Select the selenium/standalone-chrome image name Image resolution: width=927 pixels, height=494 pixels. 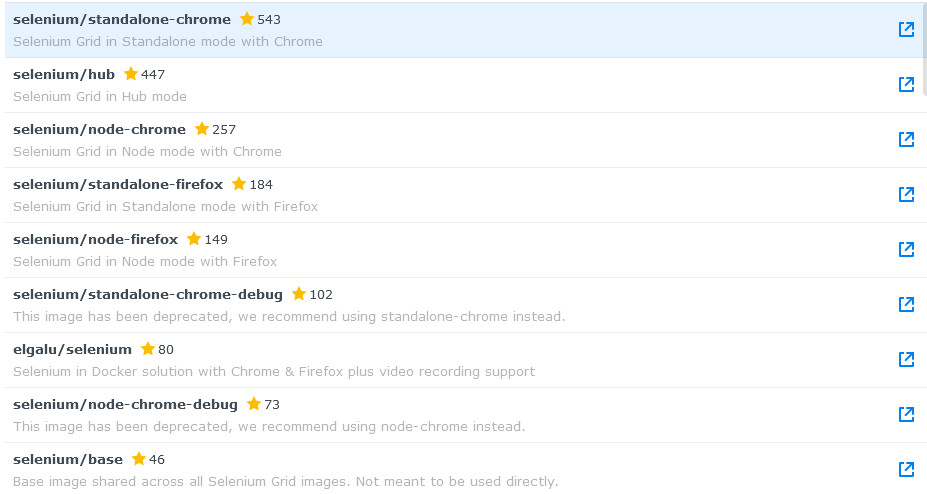122,20
